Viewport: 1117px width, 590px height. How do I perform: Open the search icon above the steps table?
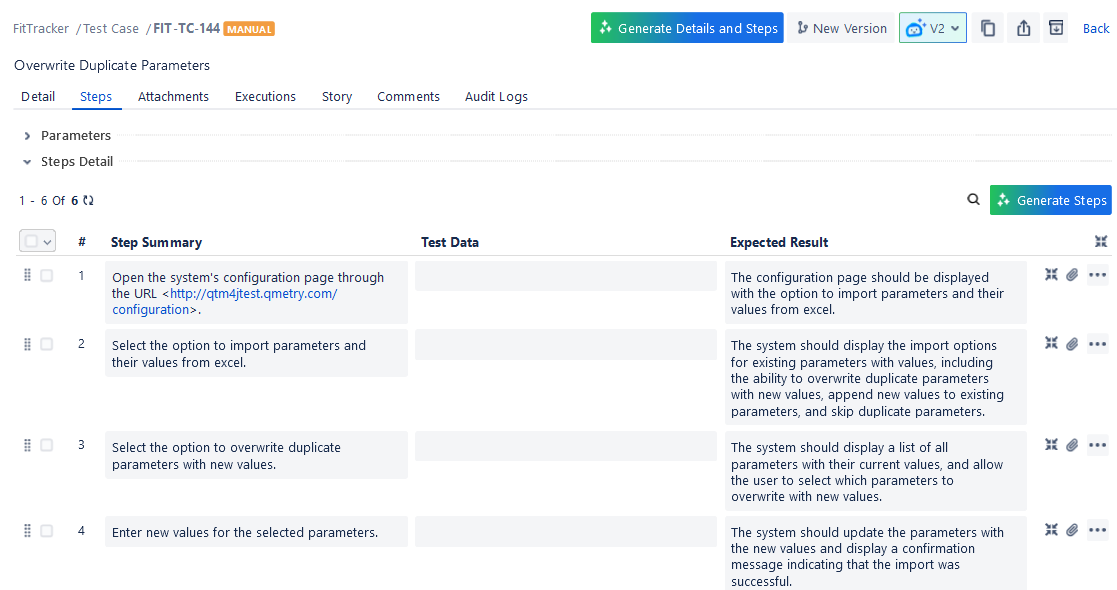[x=973, y=199]
